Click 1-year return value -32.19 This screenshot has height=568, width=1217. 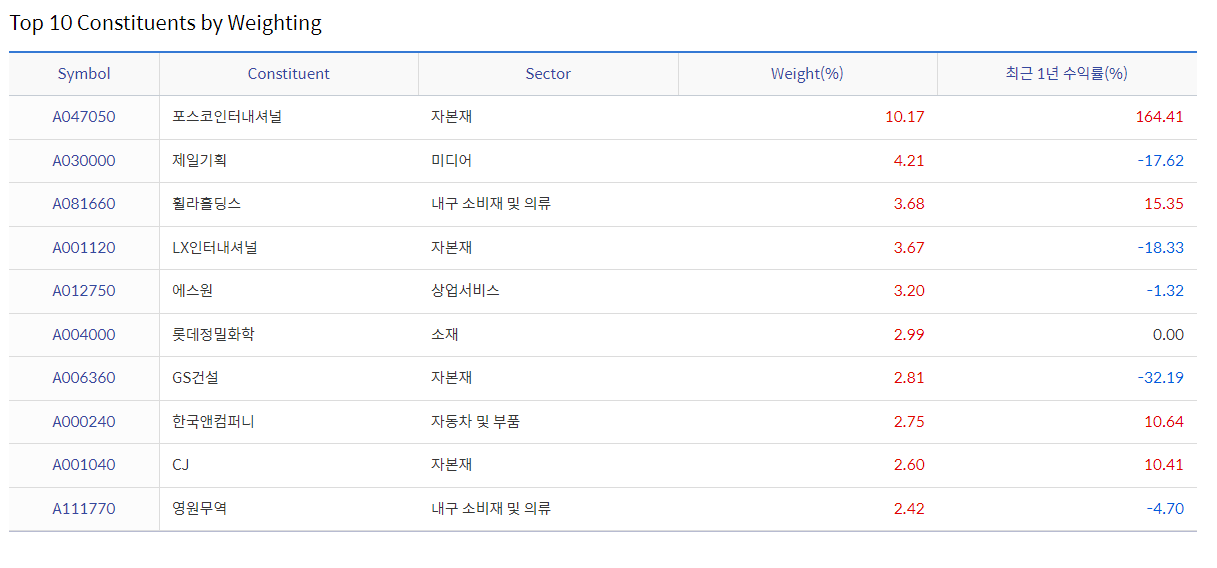[x=1161, y=378]
